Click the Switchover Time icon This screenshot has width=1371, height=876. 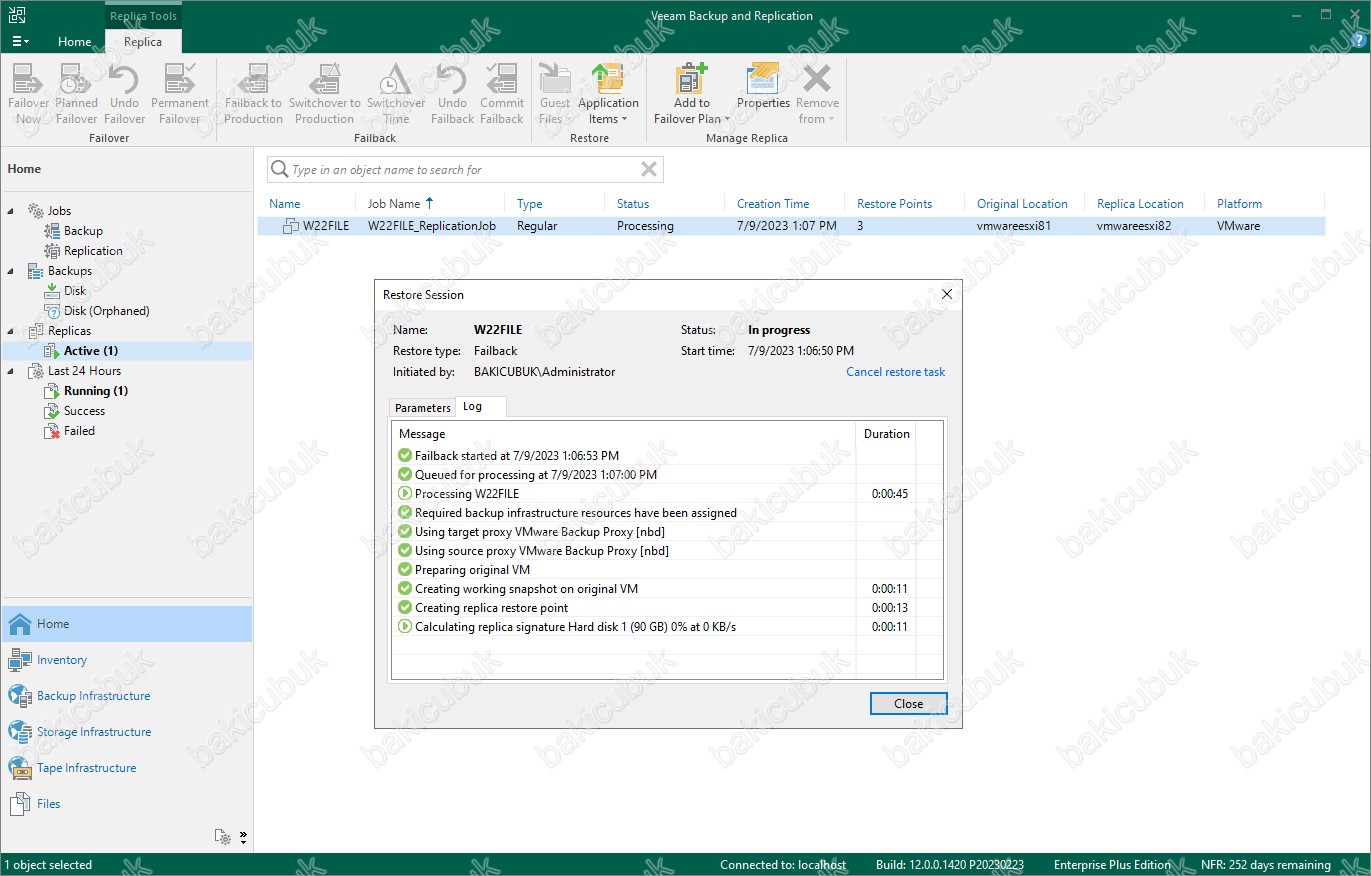point(396,94)
